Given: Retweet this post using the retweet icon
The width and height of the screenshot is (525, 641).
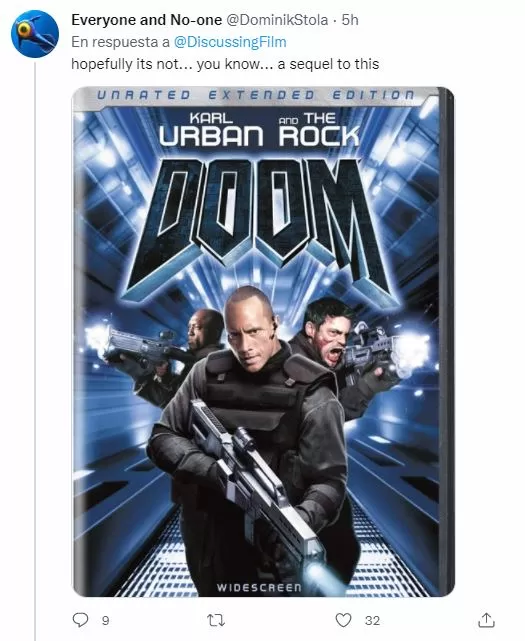Looking at the screenshot, I should pos(216,621).
